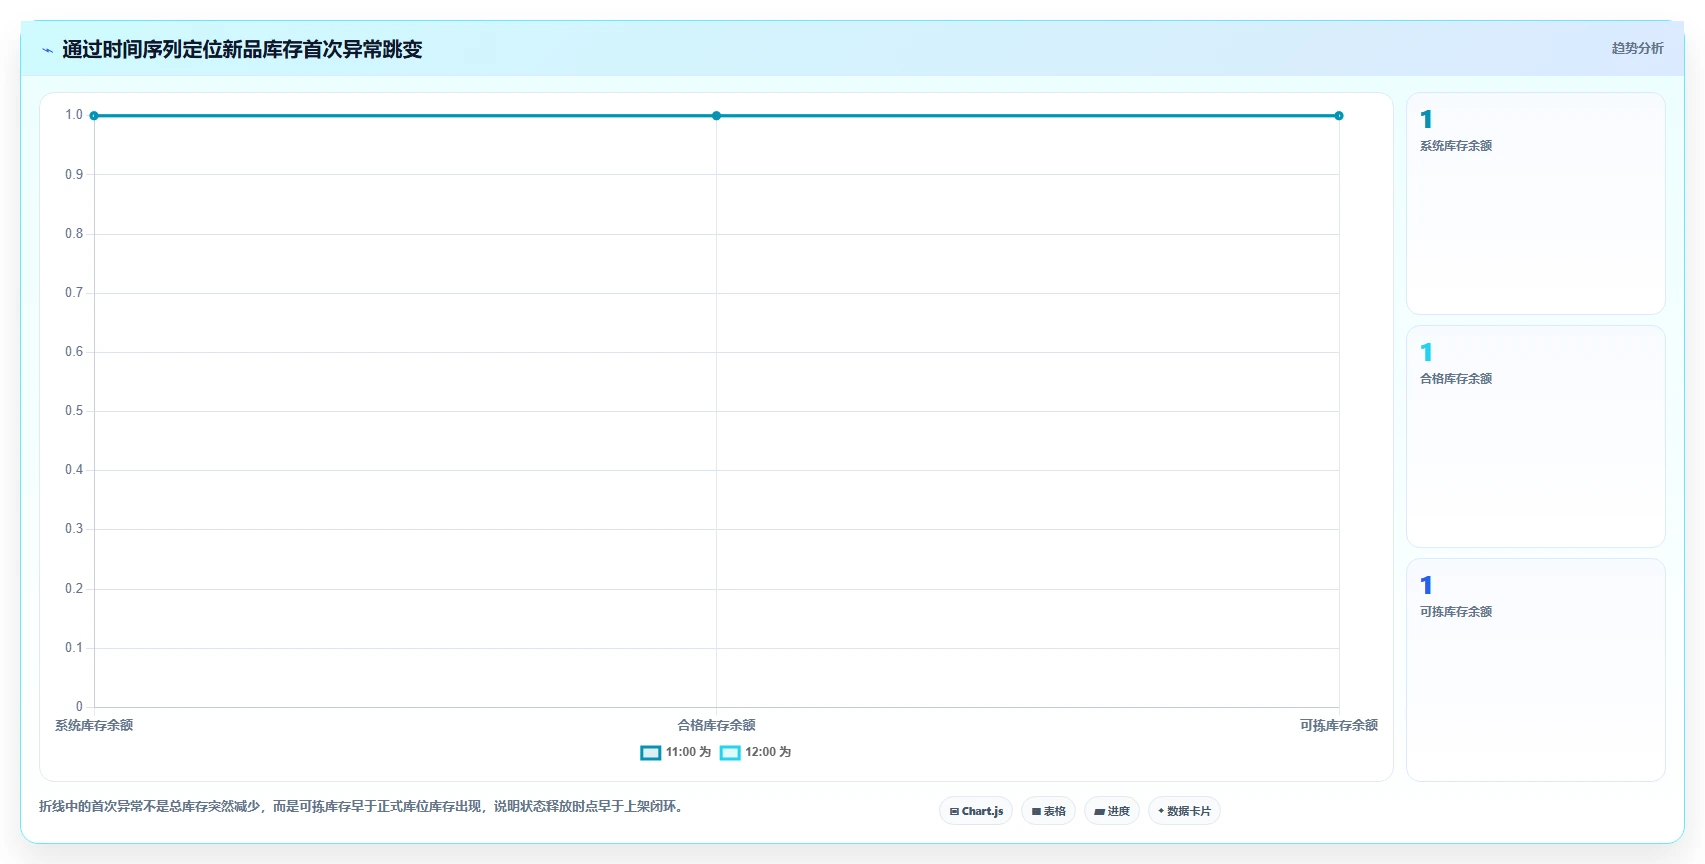The image size is (1705, 864).
Task: Toggle the 12:00 为 legend series
Action: pyautogui.click(x=755, y=752)
